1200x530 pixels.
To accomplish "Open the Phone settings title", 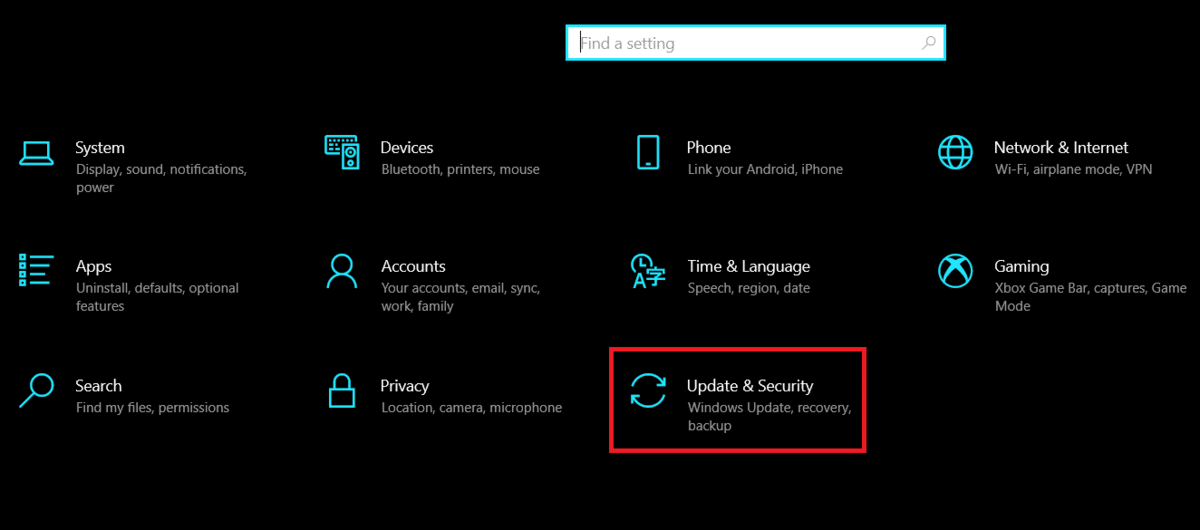I will tap(709, 147).
